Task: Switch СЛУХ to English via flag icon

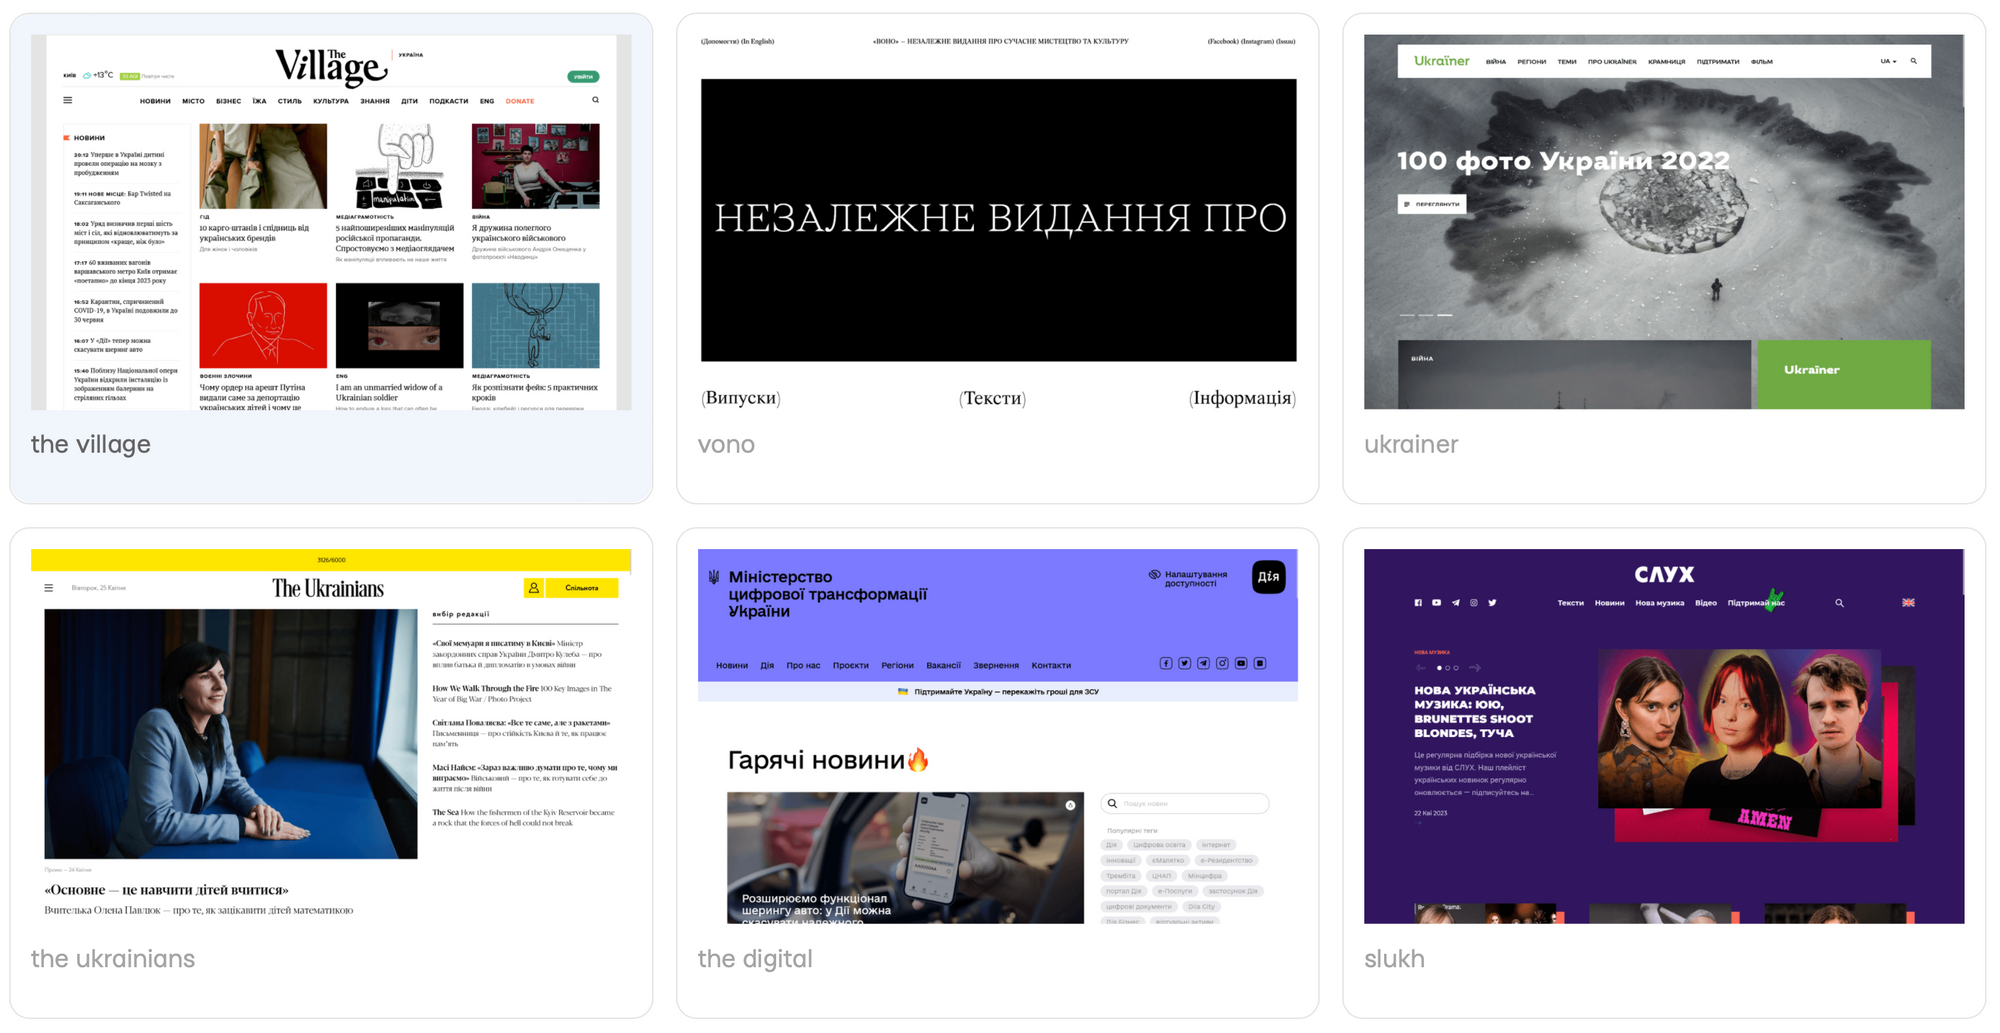Action: pos(1908,603)
